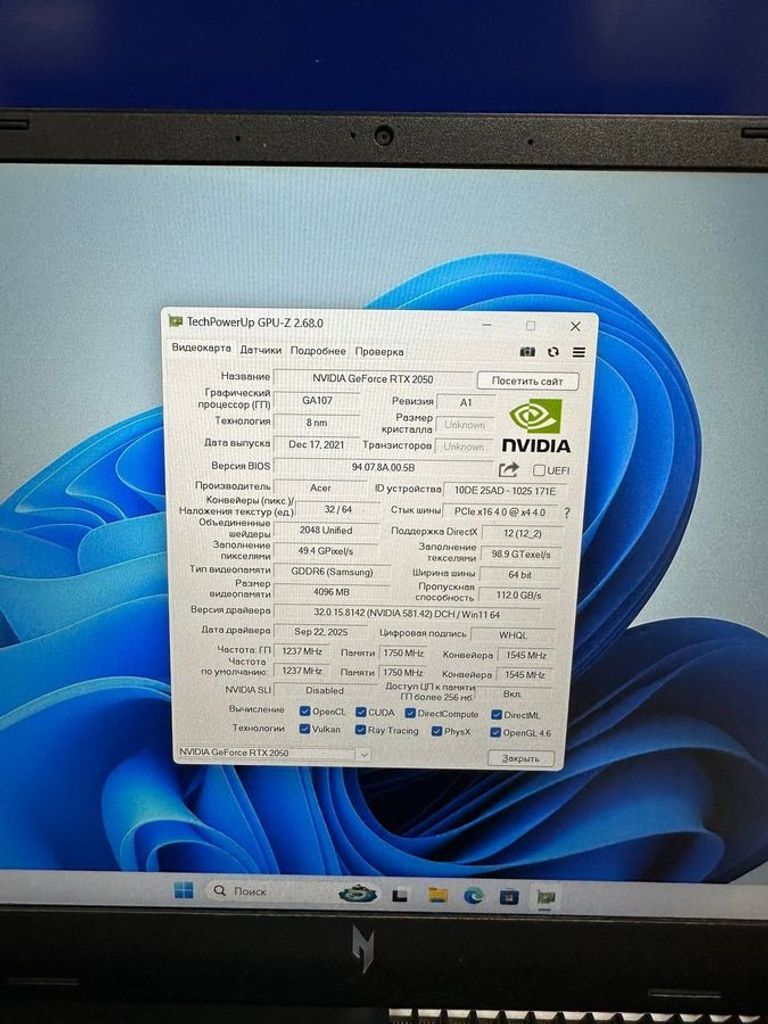Open File Explorer from the taskbar
This screenshot has width=768, height=1024.
tap(437, 895)
